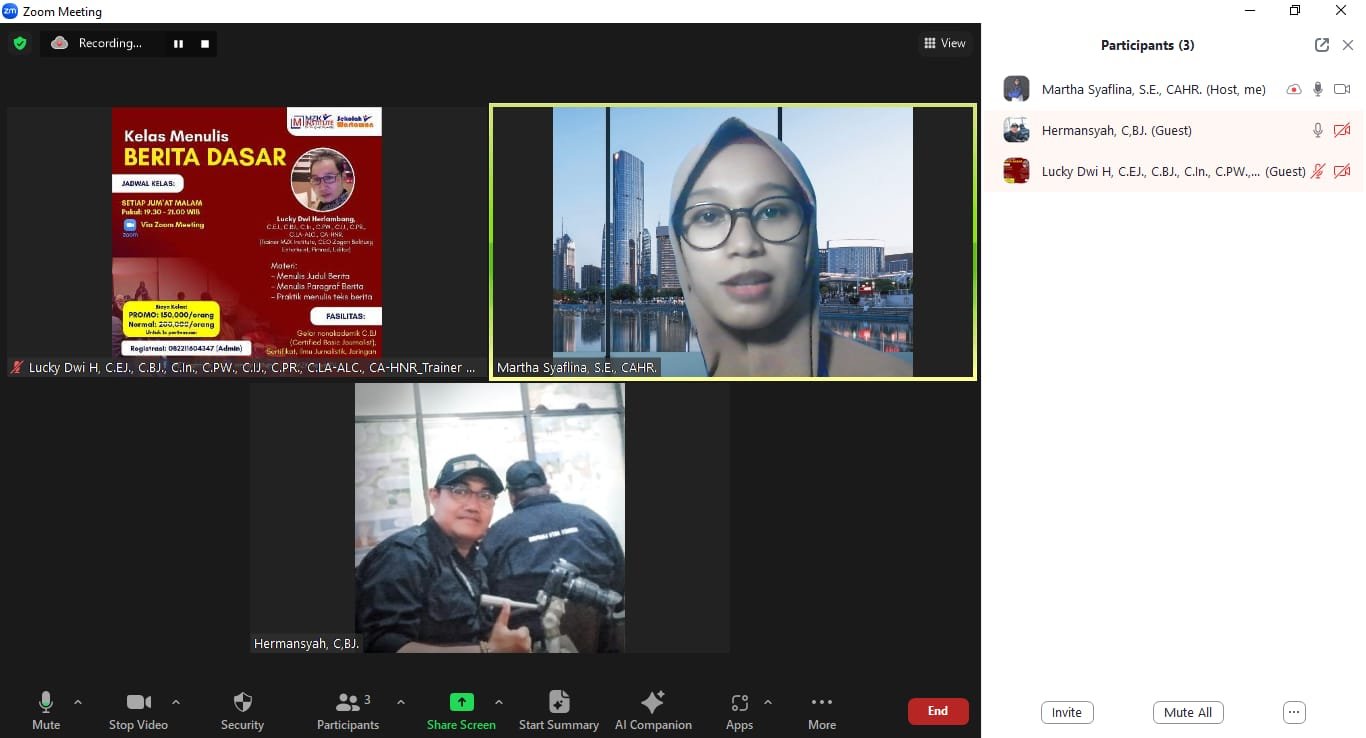The width and height of the screenshot is (1366, 738).
Task: Select Martha Syaflina's highlighted video tile
Action: [733, 241]
